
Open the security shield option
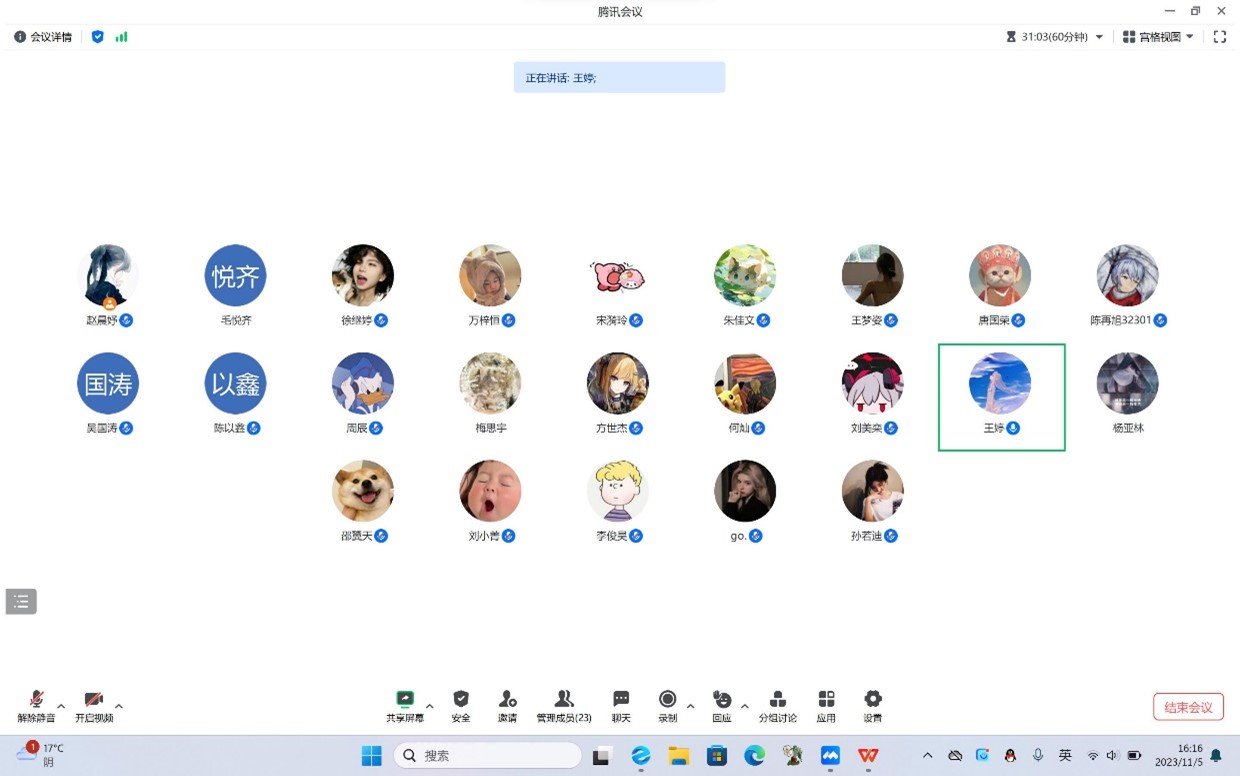pyautogui.click(x=461, y=700)
